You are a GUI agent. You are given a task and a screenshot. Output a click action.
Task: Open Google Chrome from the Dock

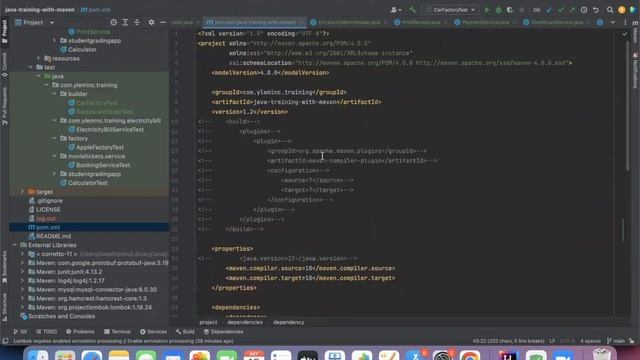(470, 356)
